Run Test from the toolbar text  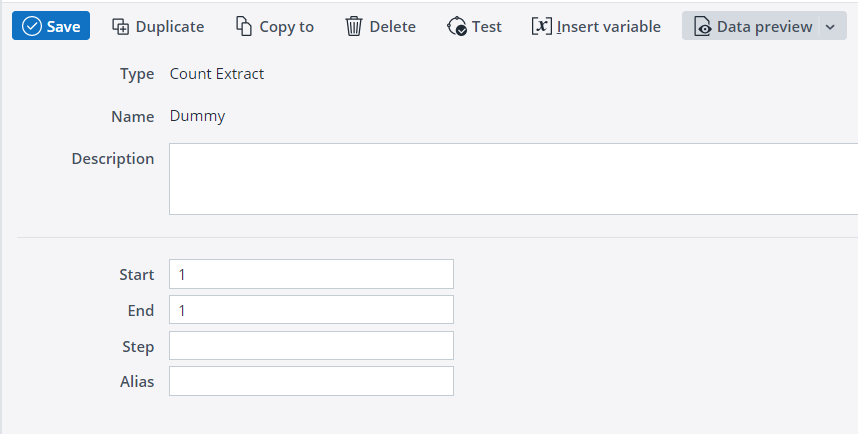click(486, 26)
